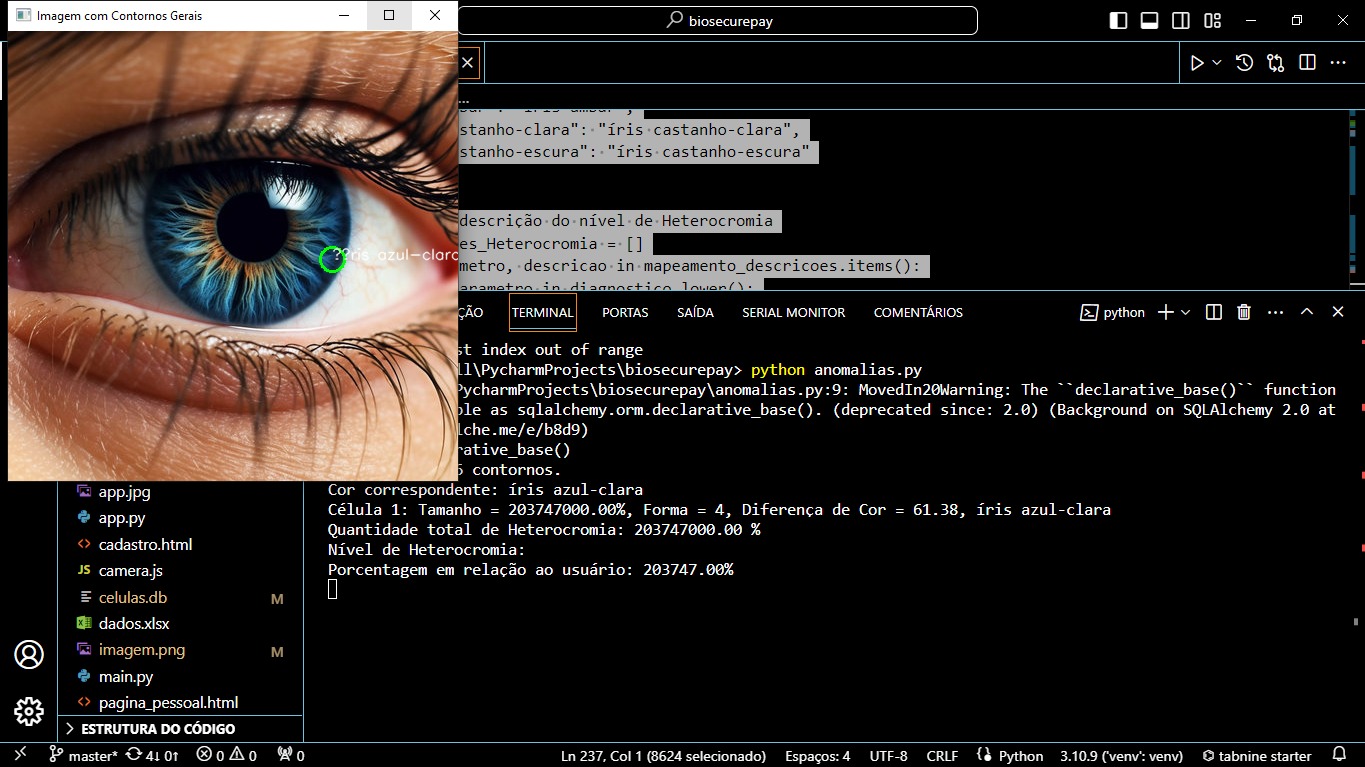Screen dimensions: 1365x767
Task: Select language mode Python in status bar
Action: [1020, 756]
